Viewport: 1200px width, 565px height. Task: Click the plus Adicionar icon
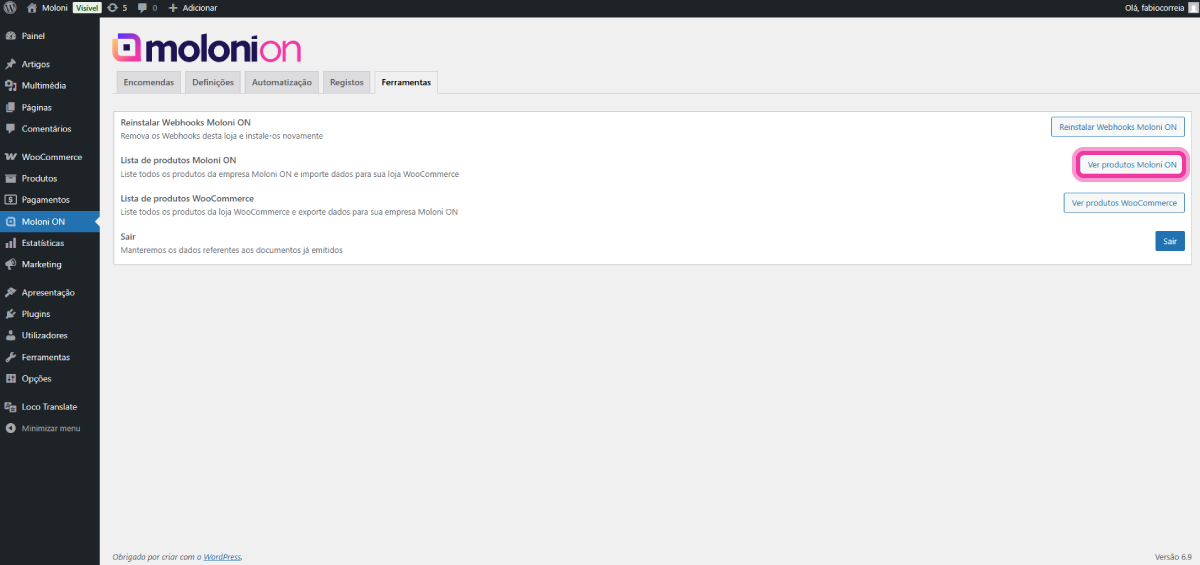[173, 7]
